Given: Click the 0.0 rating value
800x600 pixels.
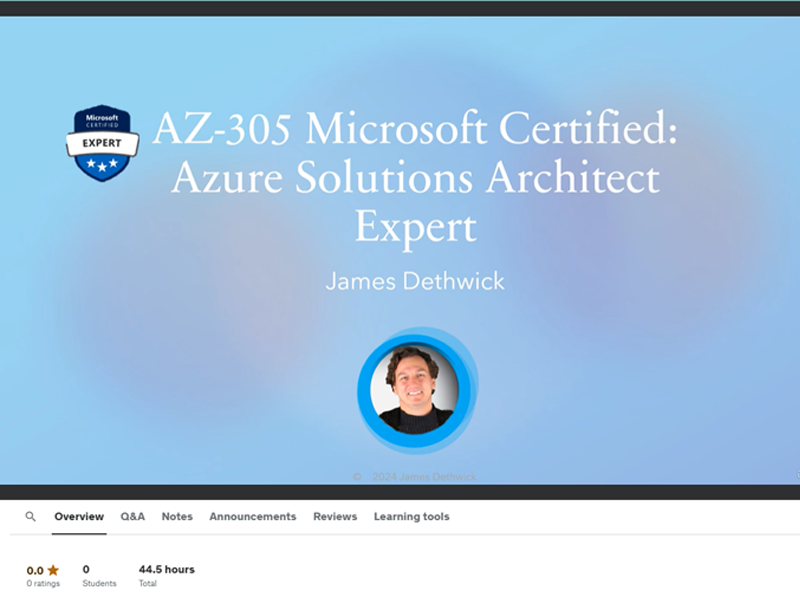Looking at the screenshot, I should [35, 570].
